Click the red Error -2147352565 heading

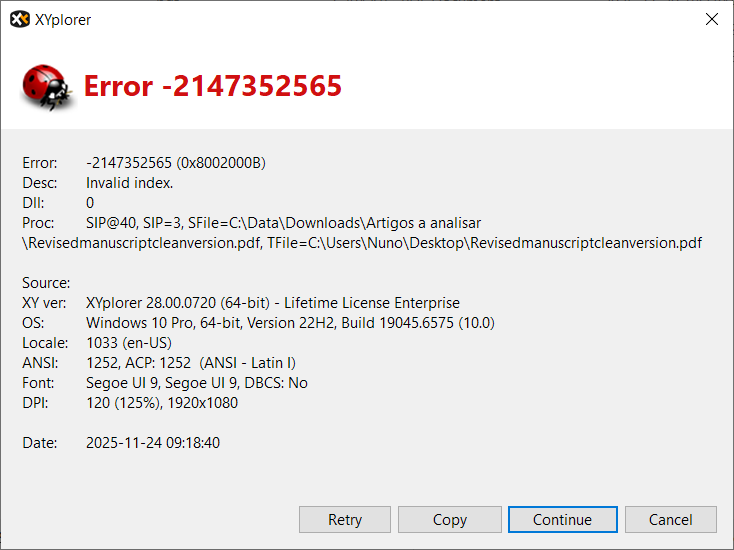coord(212,87)
